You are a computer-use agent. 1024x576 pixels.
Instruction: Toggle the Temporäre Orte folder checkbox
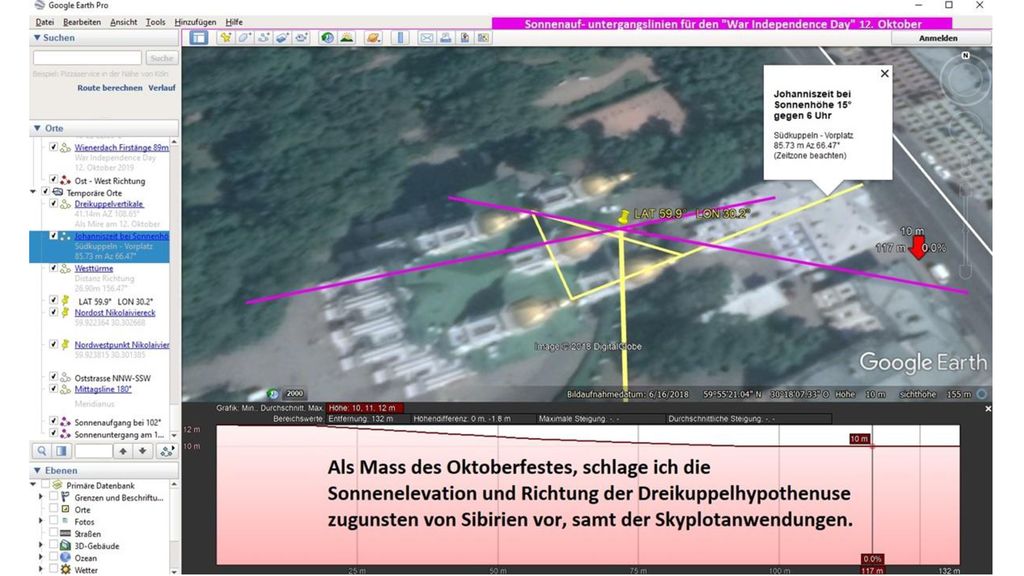(x=45, y=192)
